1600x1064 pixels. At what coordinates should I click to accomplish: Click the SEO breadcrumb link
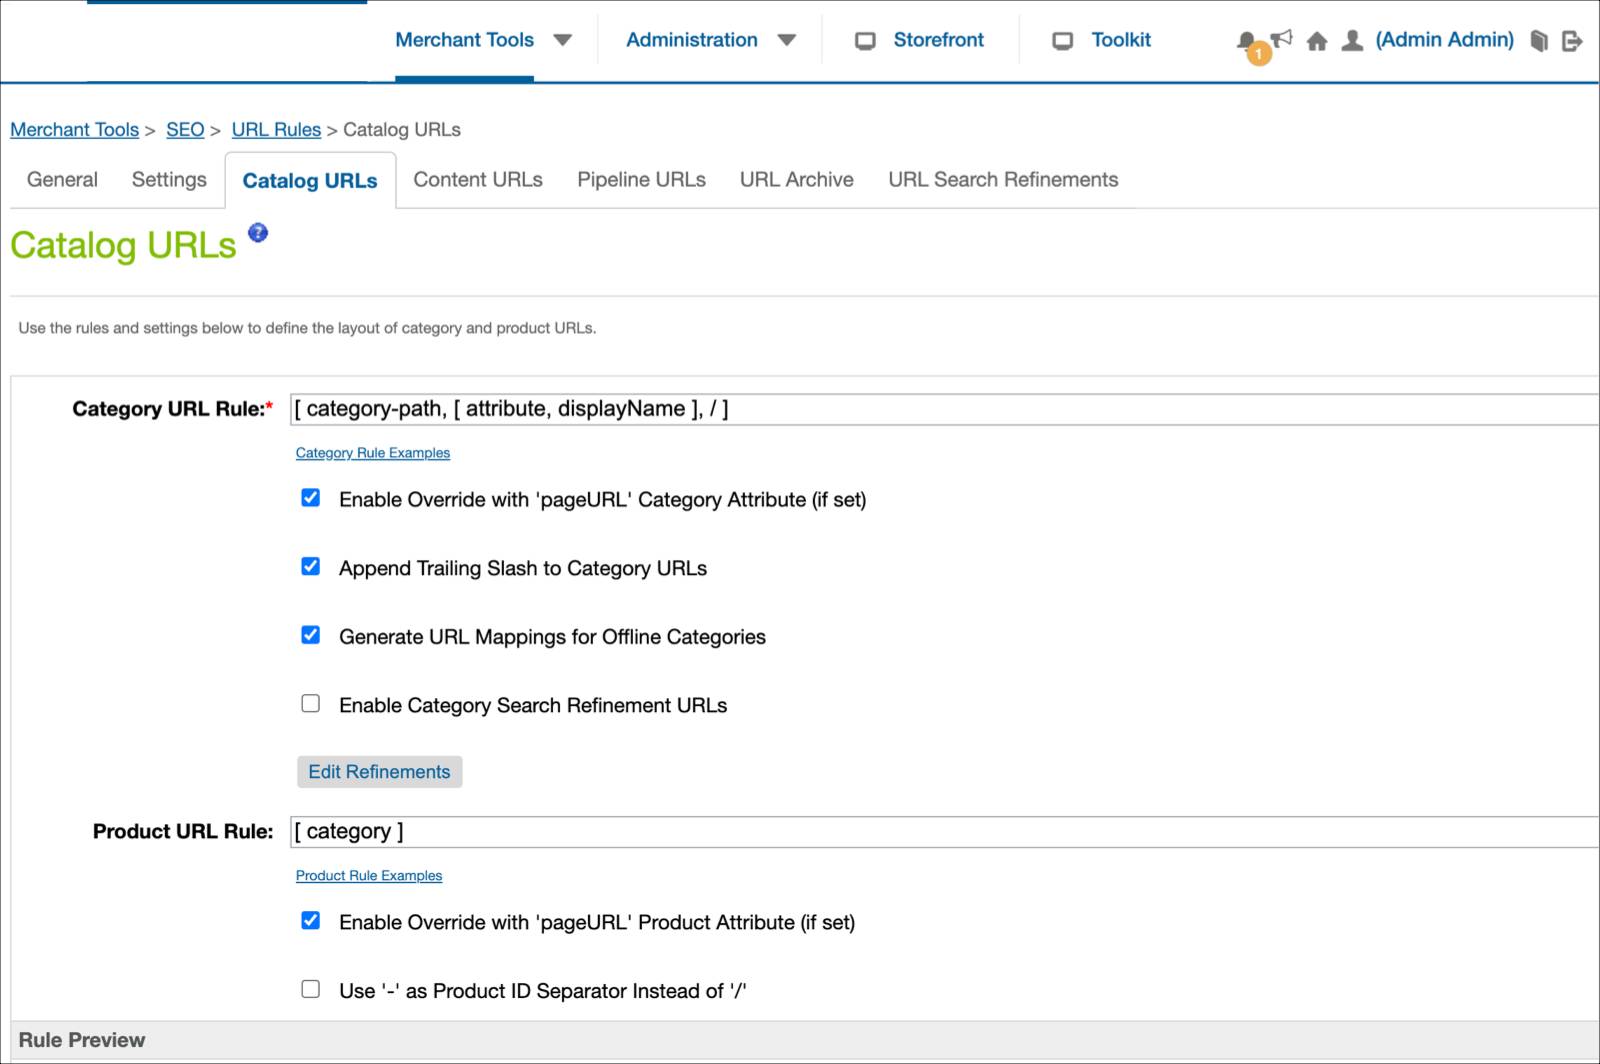185,130
